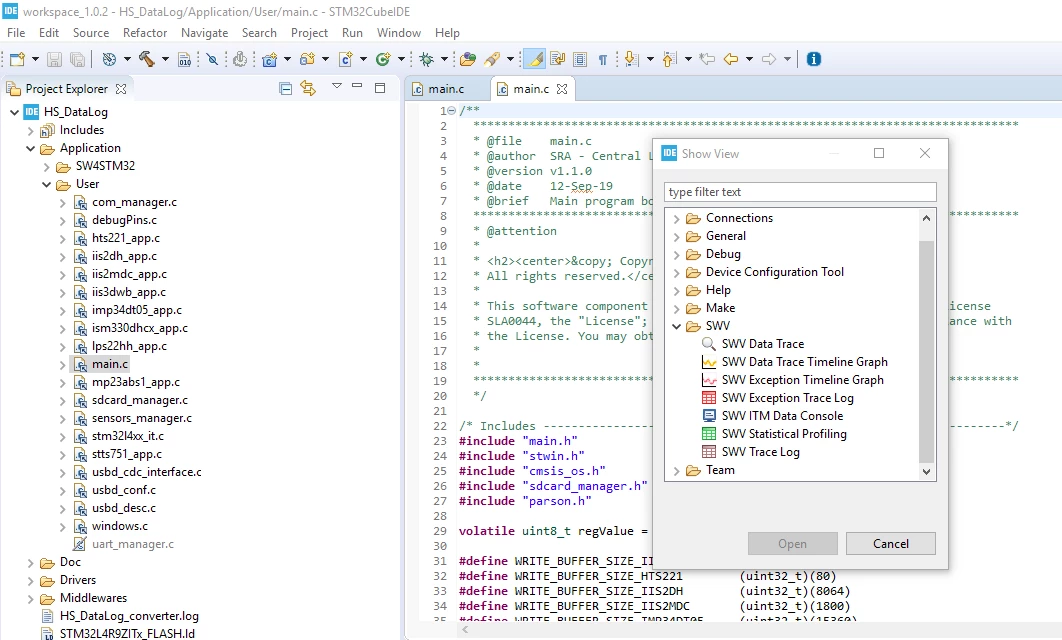The image size is (1062, 640).
Task: Click the Build hammer icon
Action: [146, 60]
